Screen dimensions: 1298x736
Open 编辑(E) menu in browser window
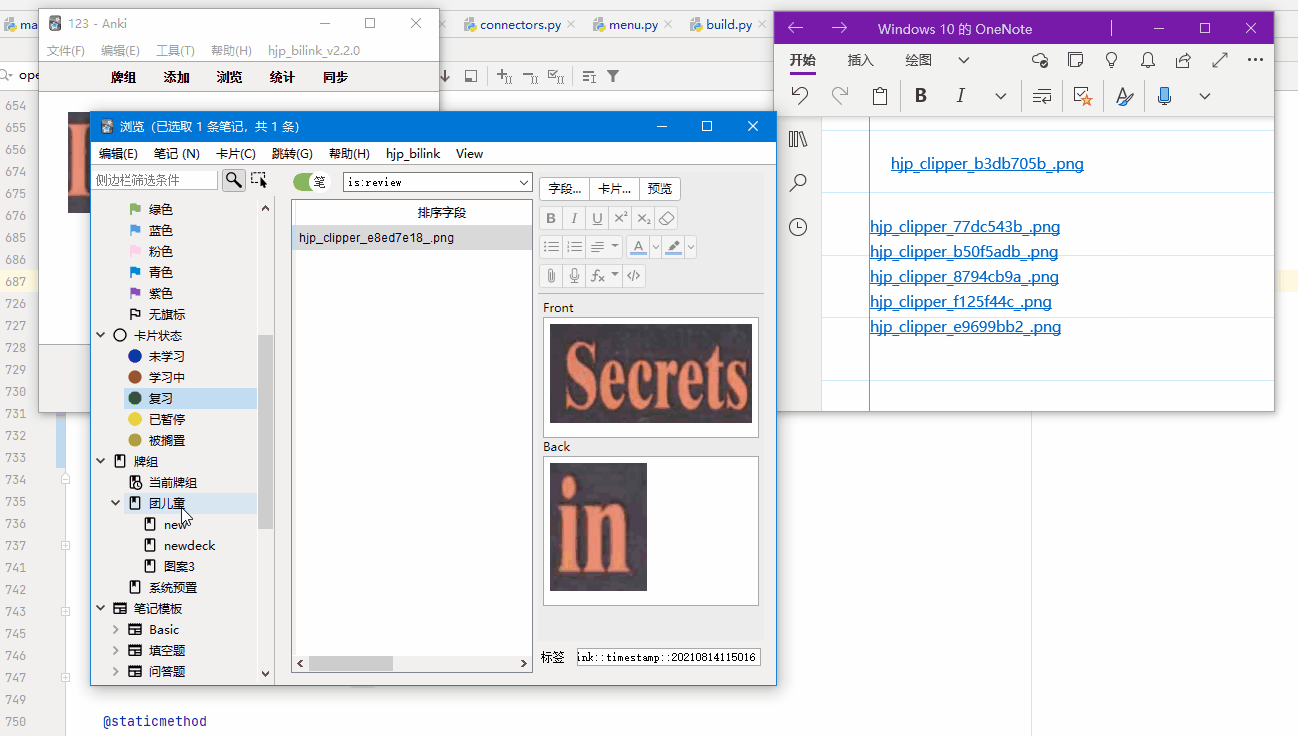(118, 153)
